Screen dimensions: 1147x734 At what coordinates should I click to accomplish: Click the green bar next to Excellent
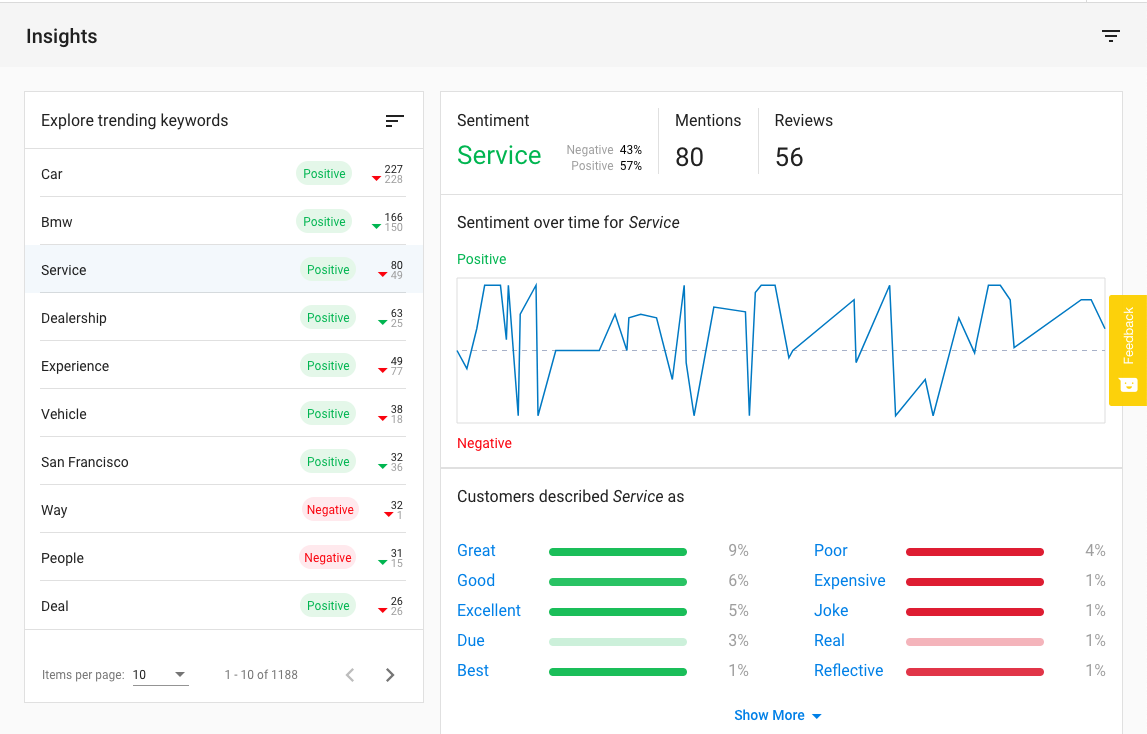(617, 610)
